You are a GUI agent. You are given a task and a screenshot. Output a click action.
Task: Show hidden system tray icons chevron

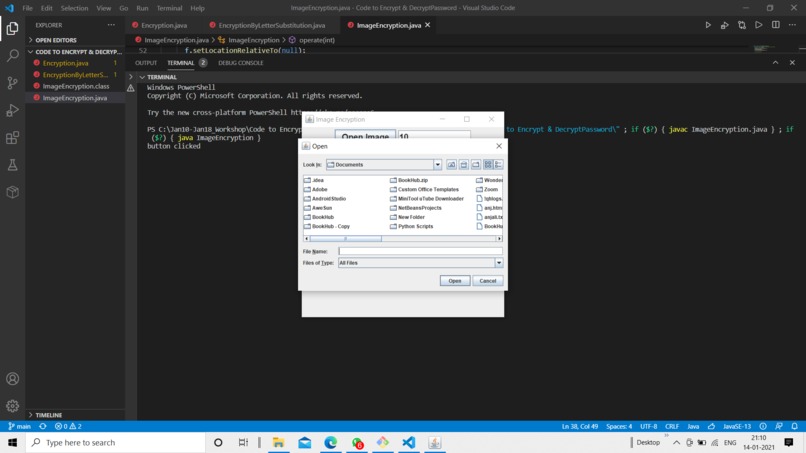676,442
